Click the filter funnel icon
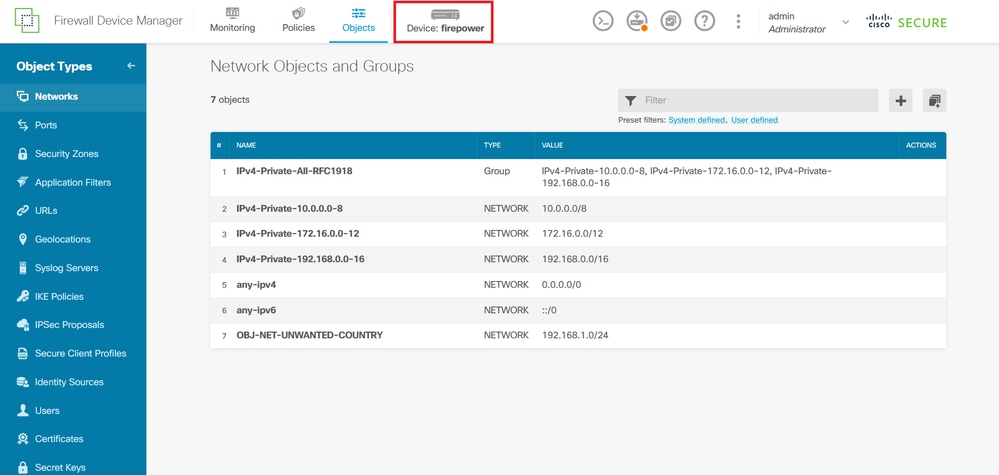This screenshot has height=475, width=999. (x=631, y=101)
